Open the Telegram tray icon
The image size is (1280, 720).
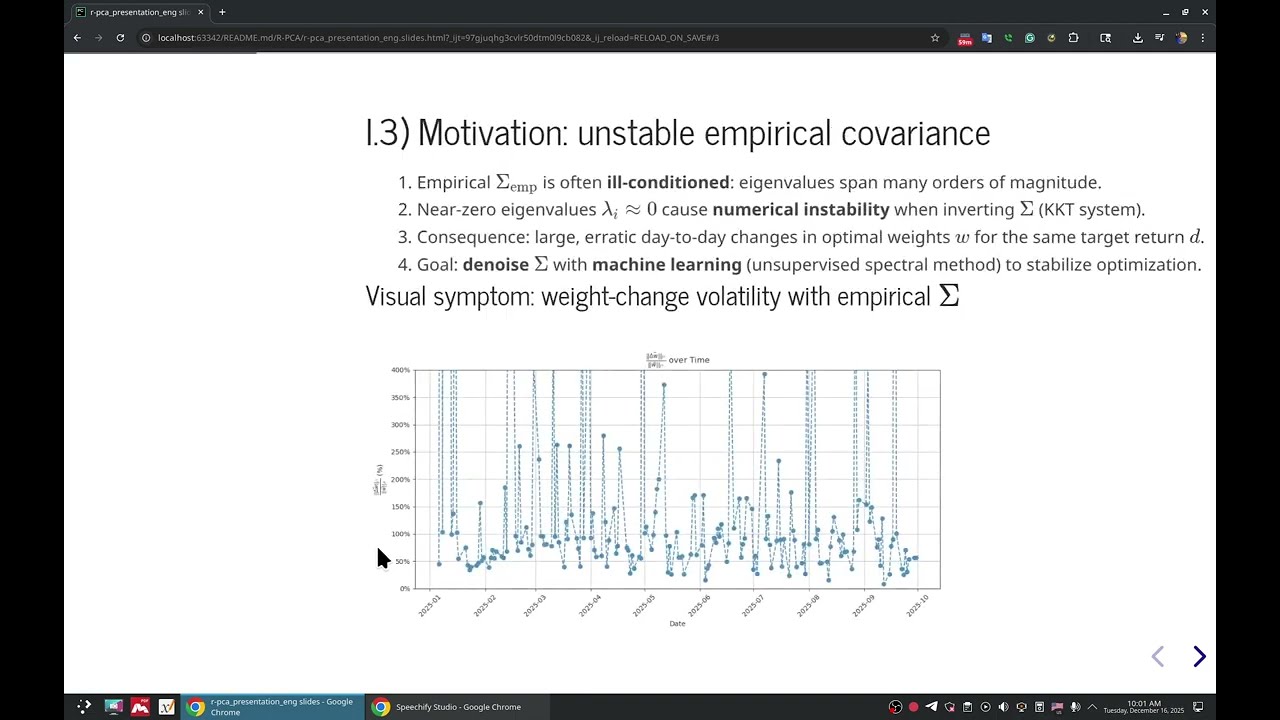pos(931,707)
